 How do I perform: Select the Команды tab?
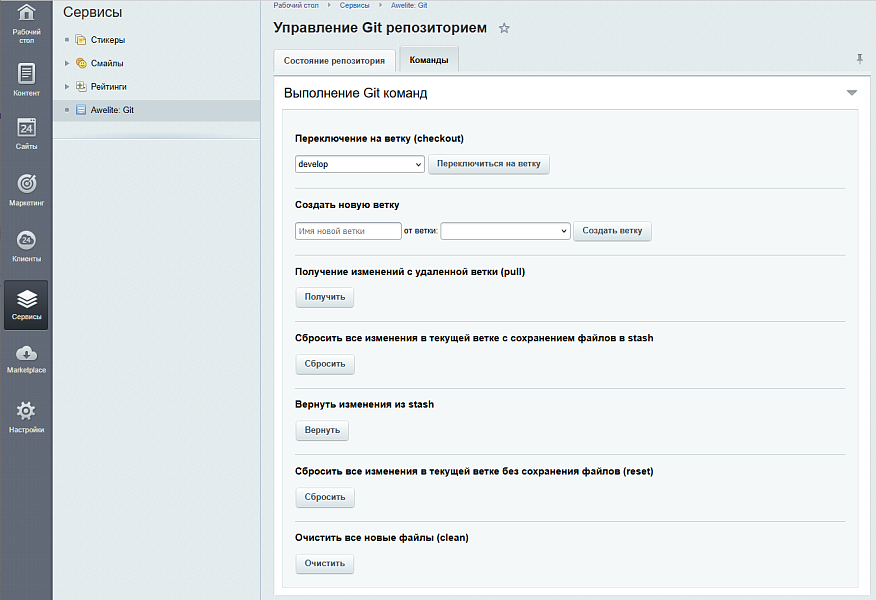[x=428, y=61]
